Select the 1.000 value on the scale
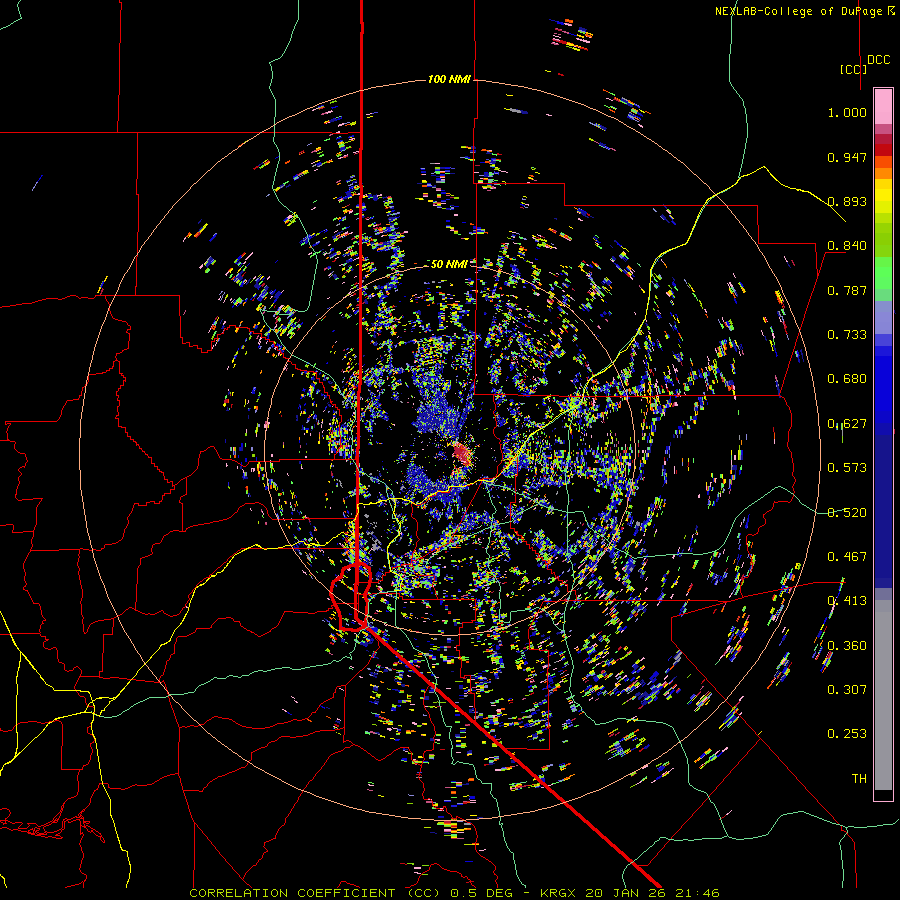This screenshot has height=900, width=900. (847, 112)
